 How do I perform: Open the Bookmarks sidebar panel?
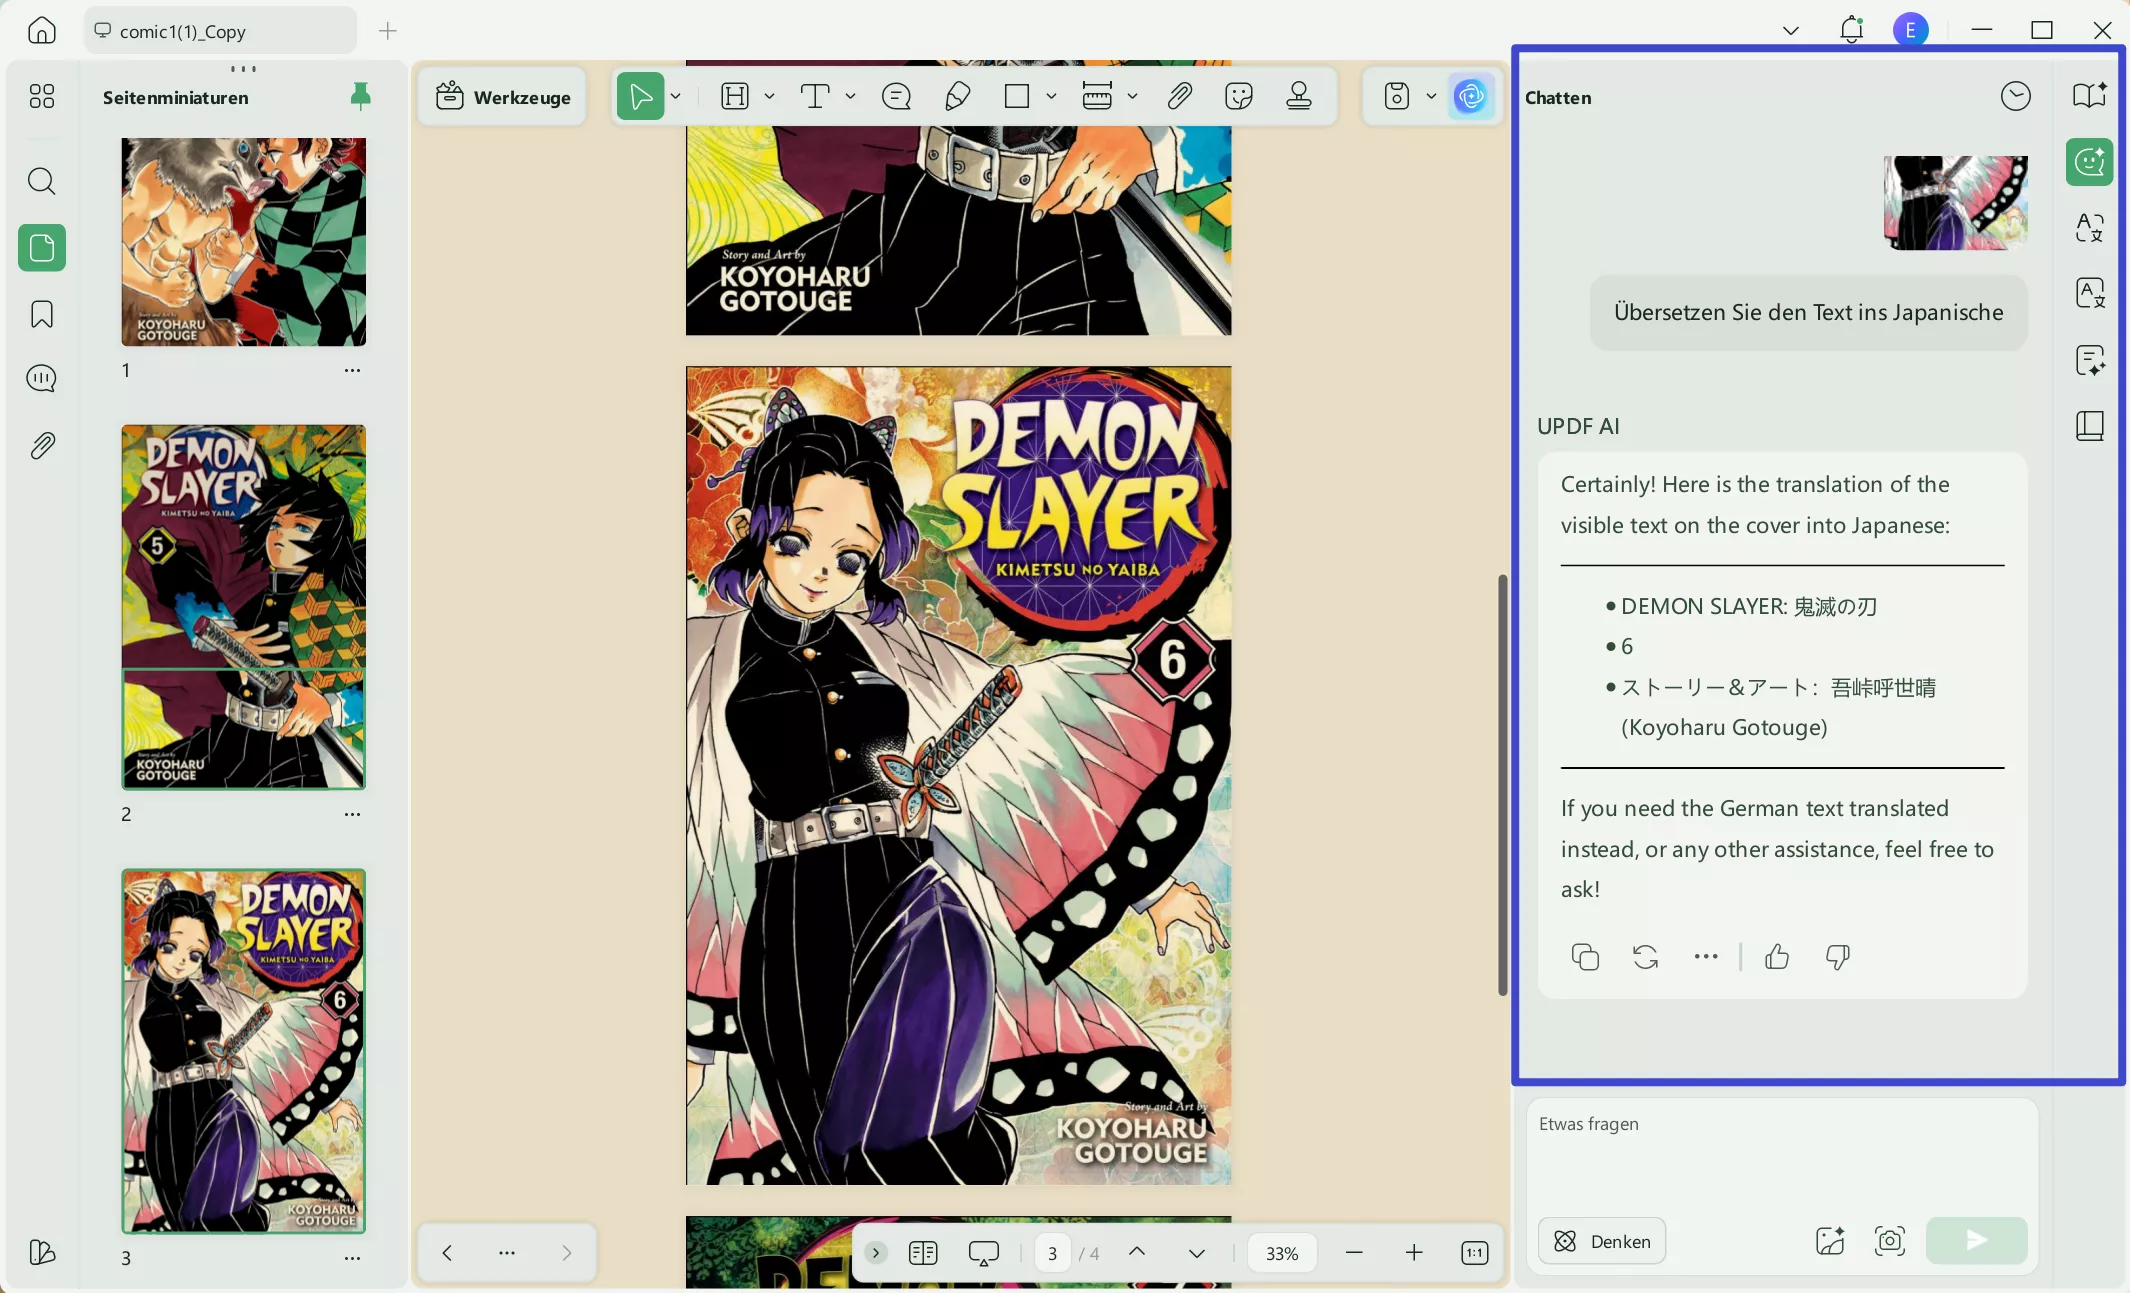click(42, 314)
